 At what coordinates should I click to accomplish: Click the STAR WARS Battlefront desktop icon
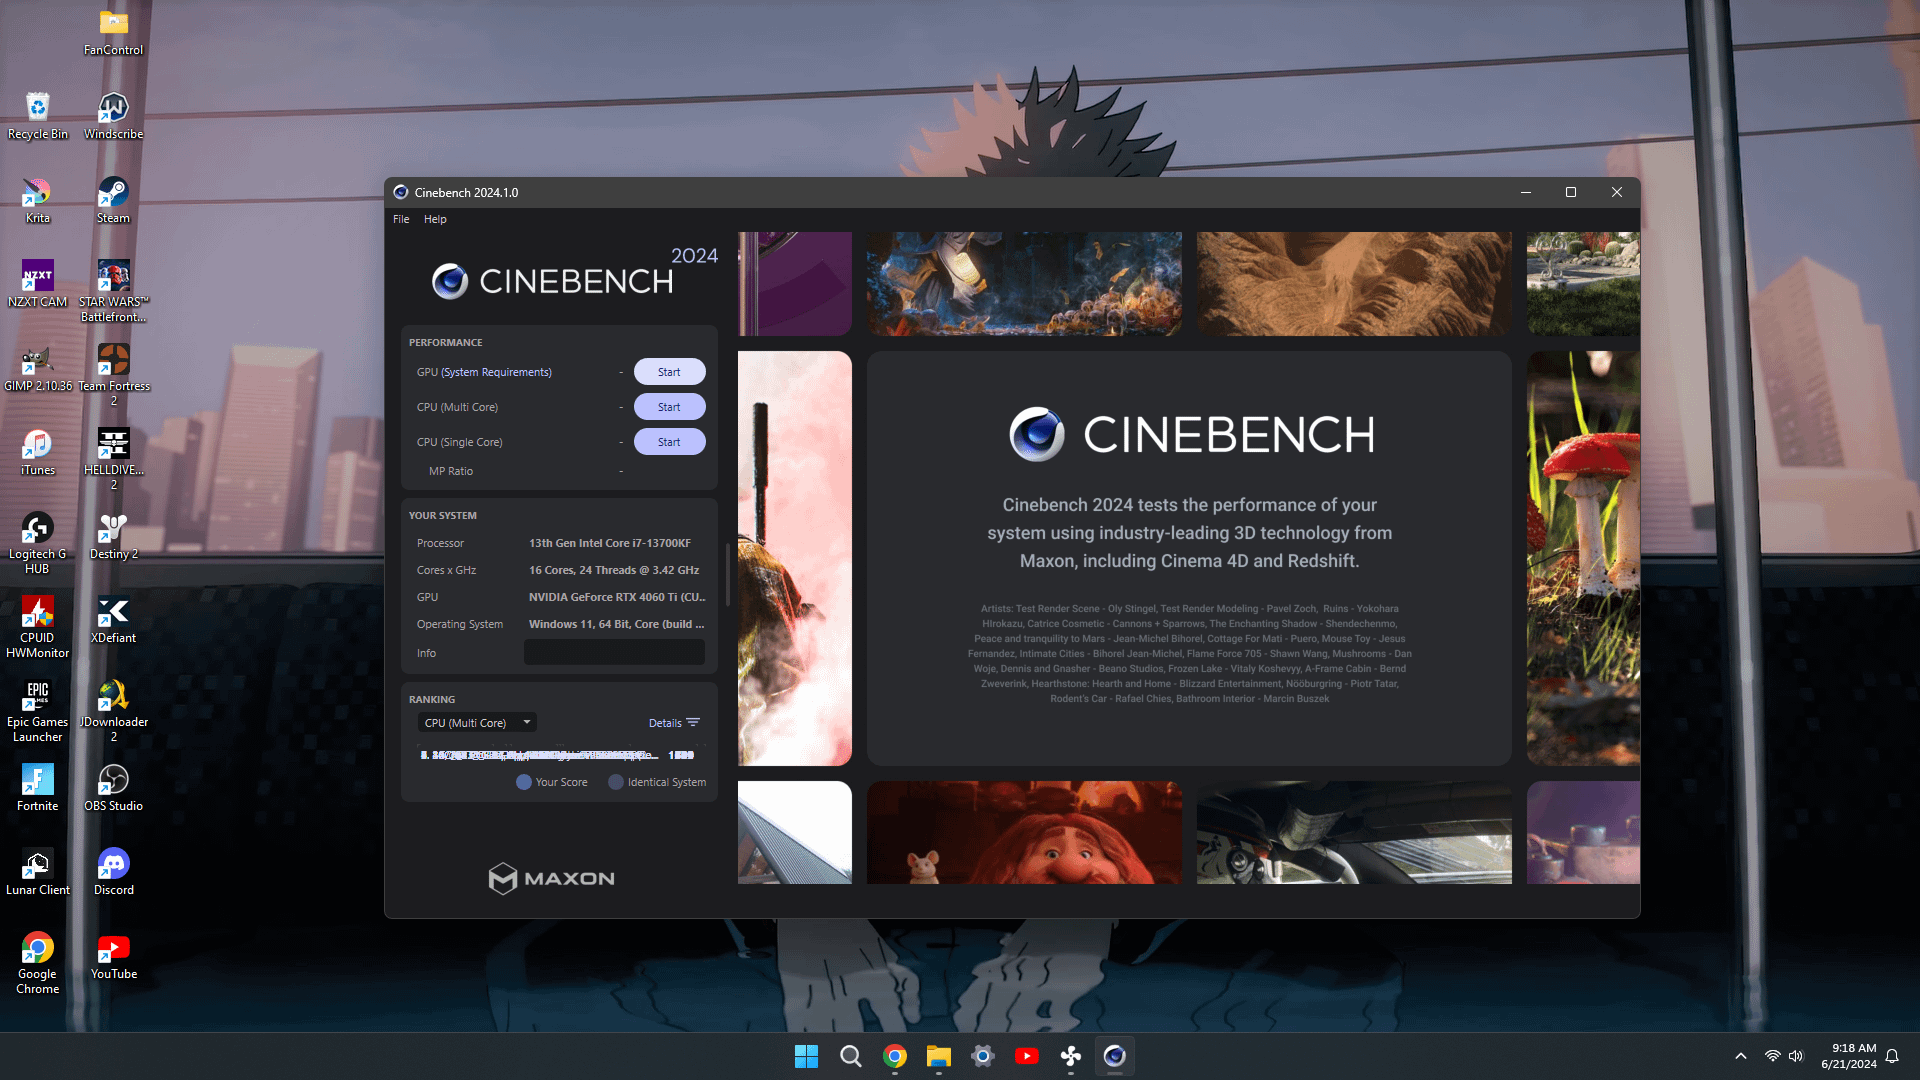[x=113, y=291]
